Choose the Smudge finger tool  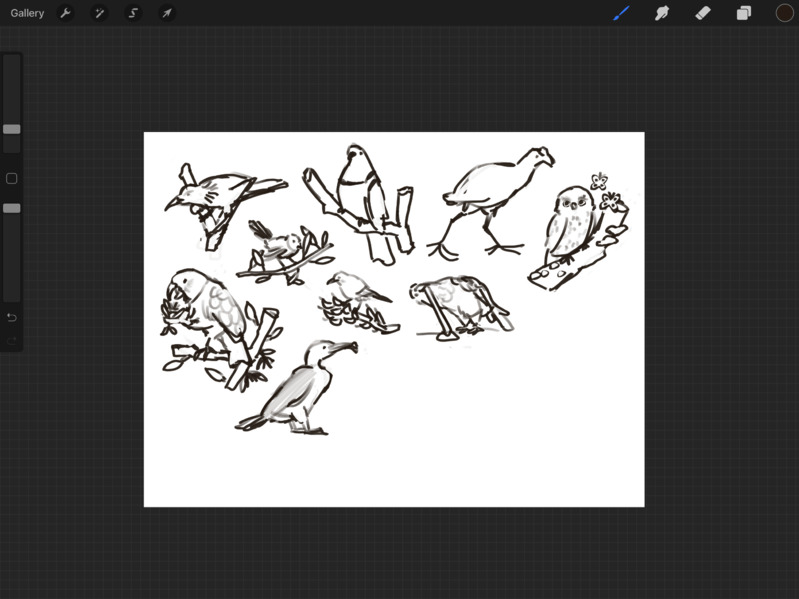click(x=662, y=13)
